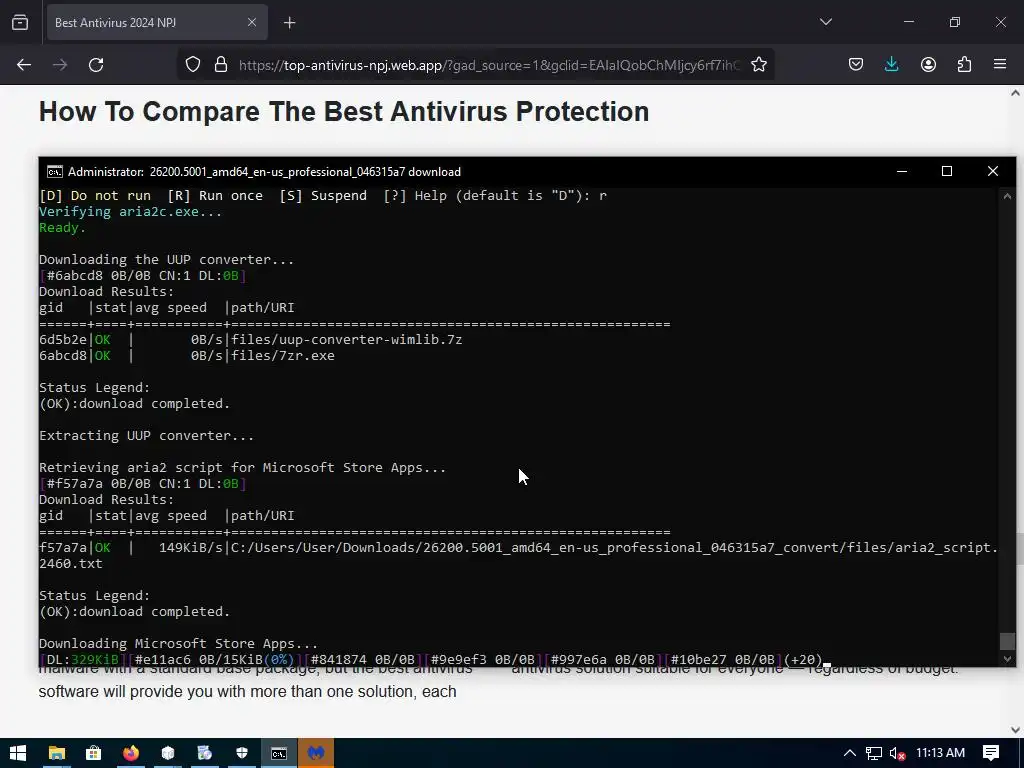Restore down the Firefox browser window
1024x768 pixels.
(x=955, y=22)
